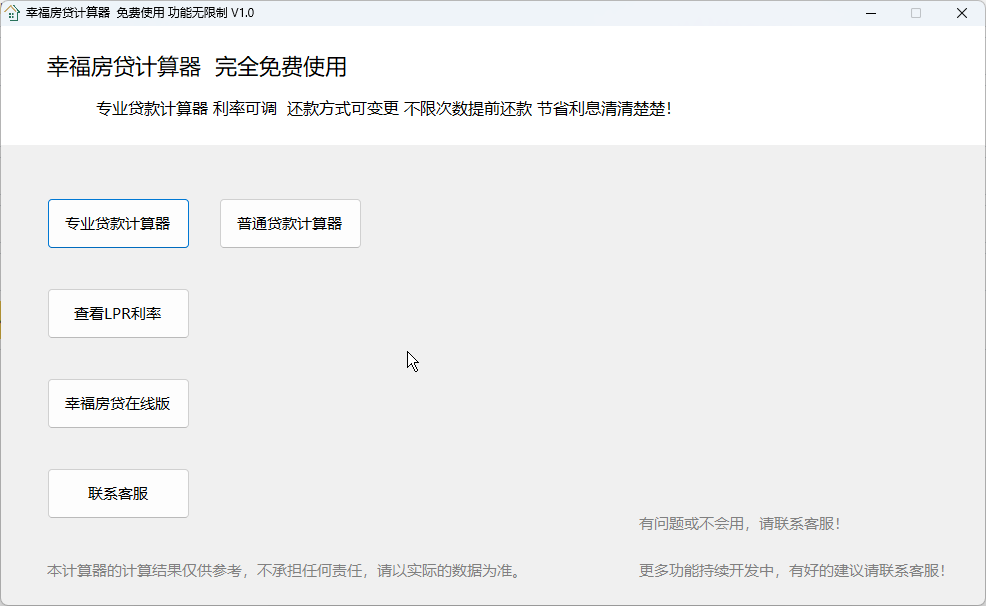The image size is (986, 606).
Task: Click the subtitle 专业贷款计算器 利率可调
Action: point(186,109)
